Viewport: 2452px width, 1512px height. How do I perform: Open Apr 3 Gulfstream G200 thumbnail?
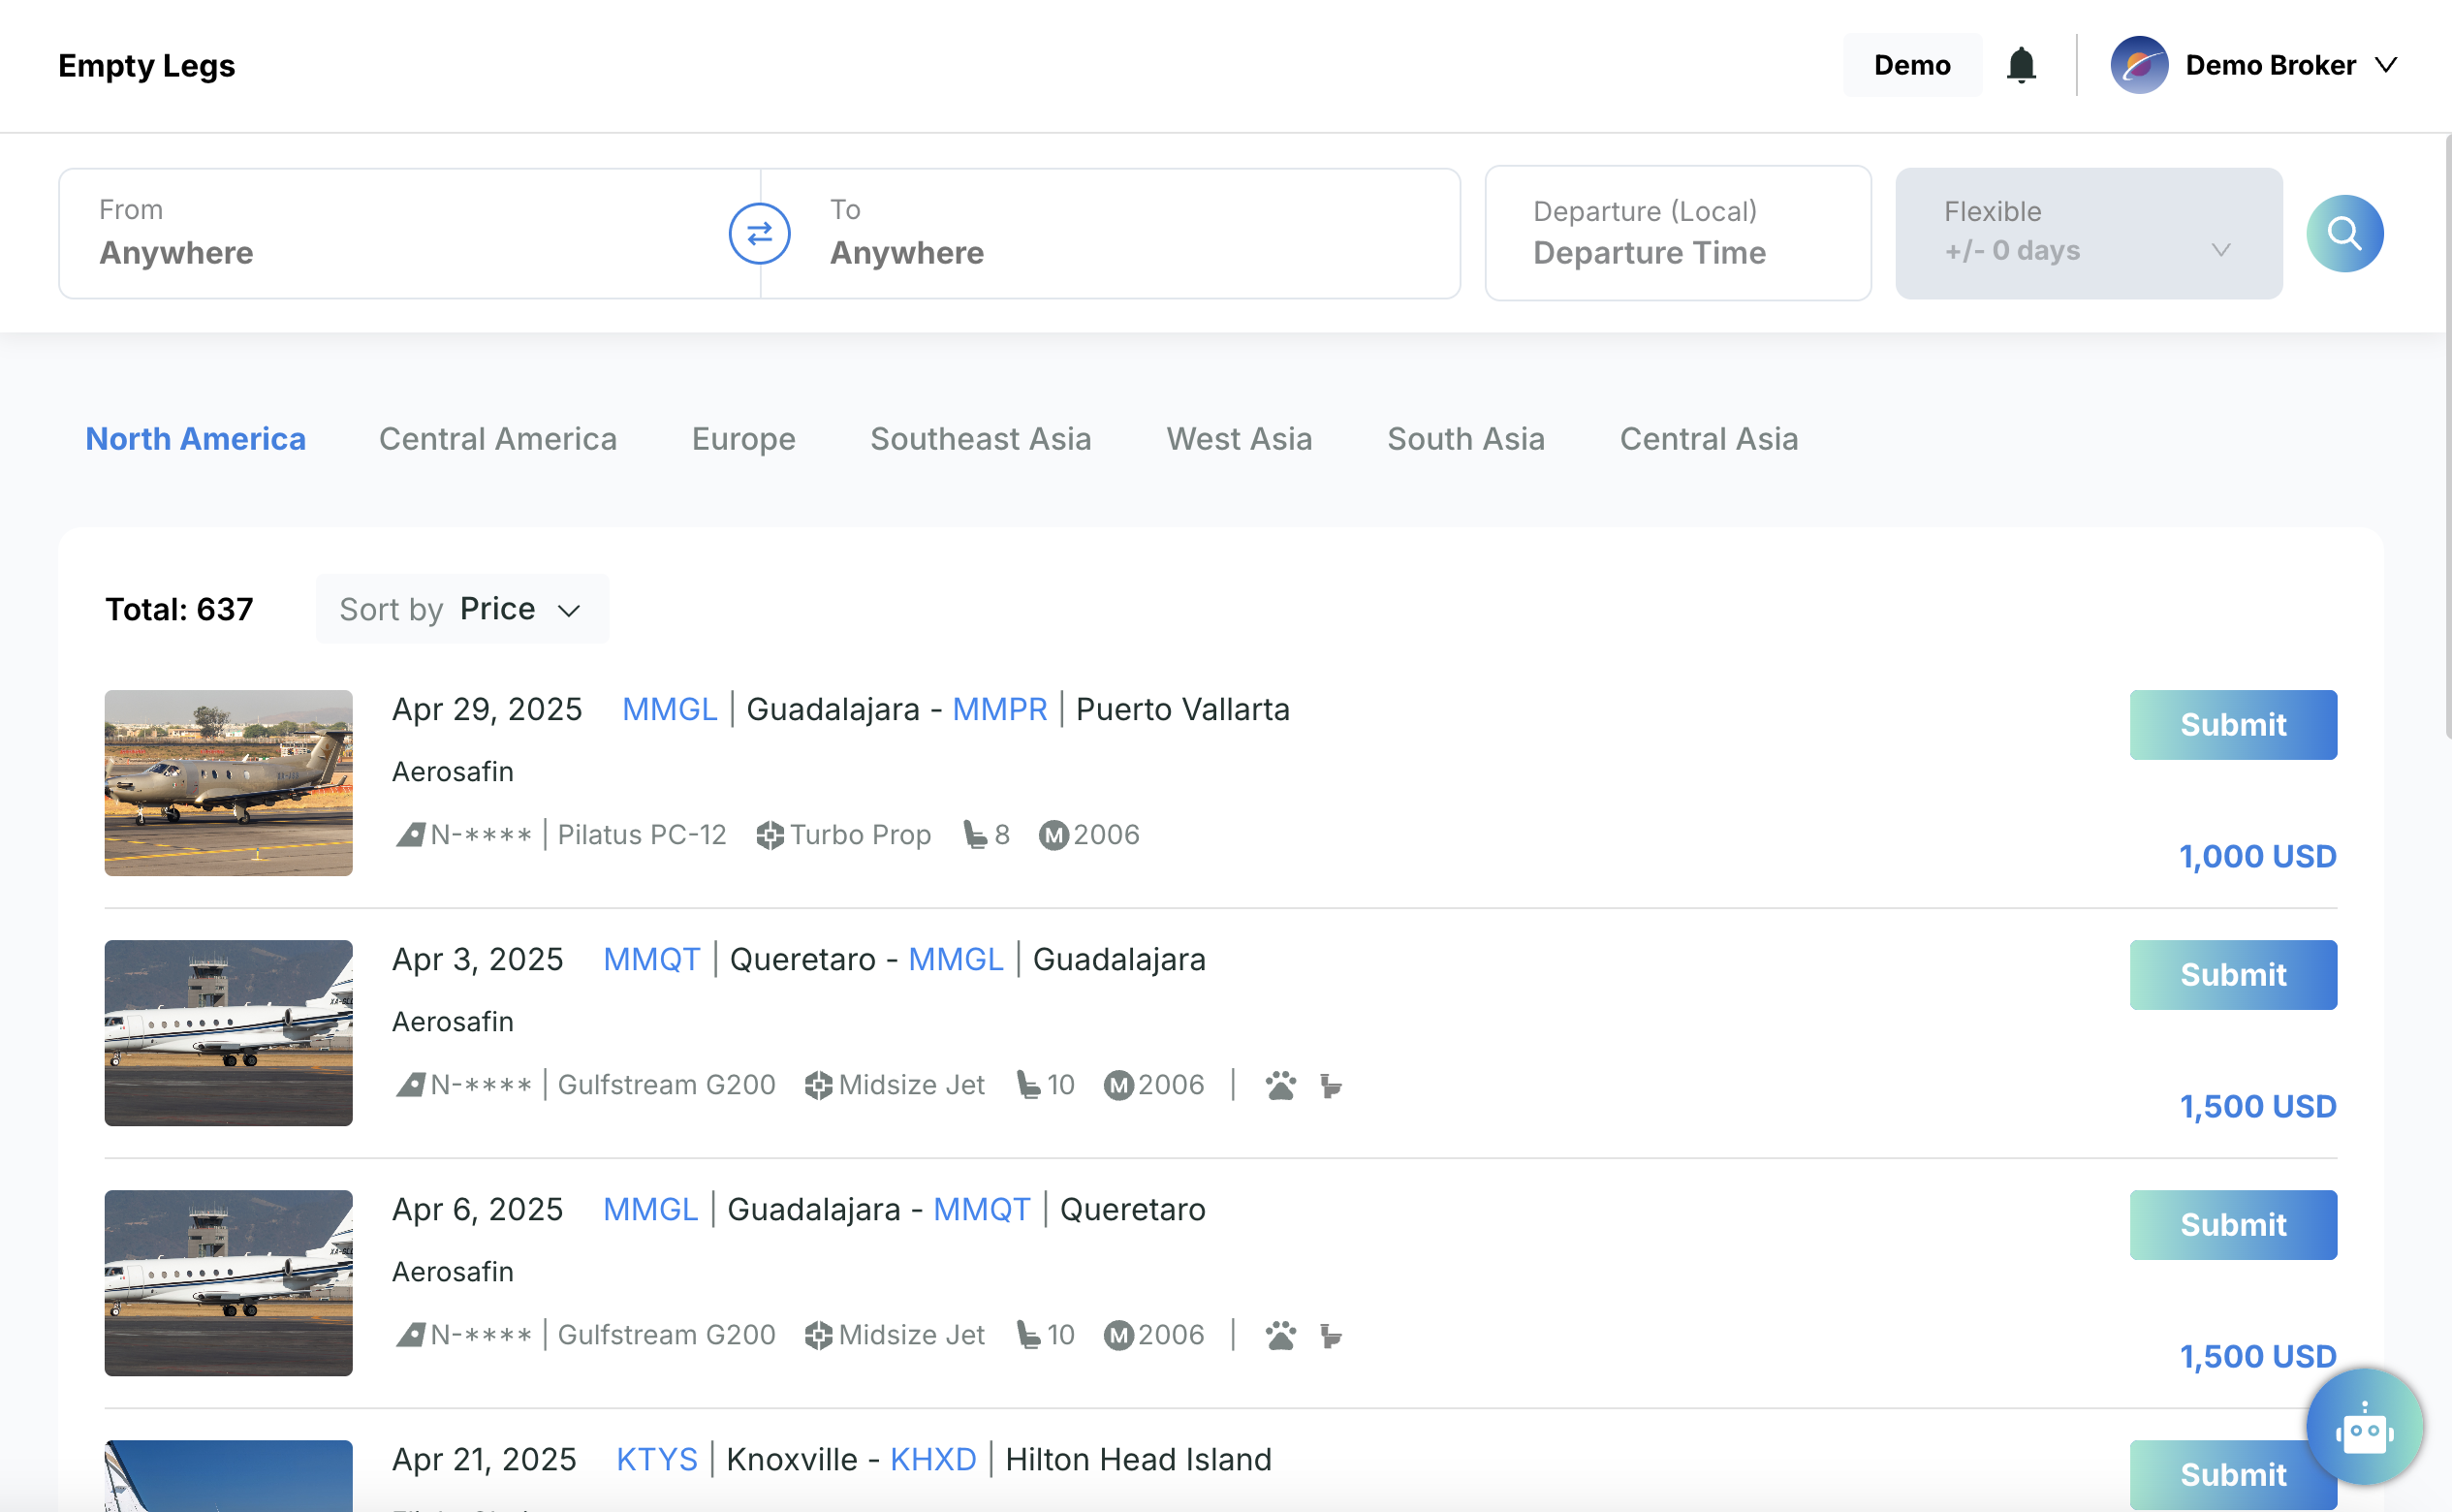point(228,1033)
